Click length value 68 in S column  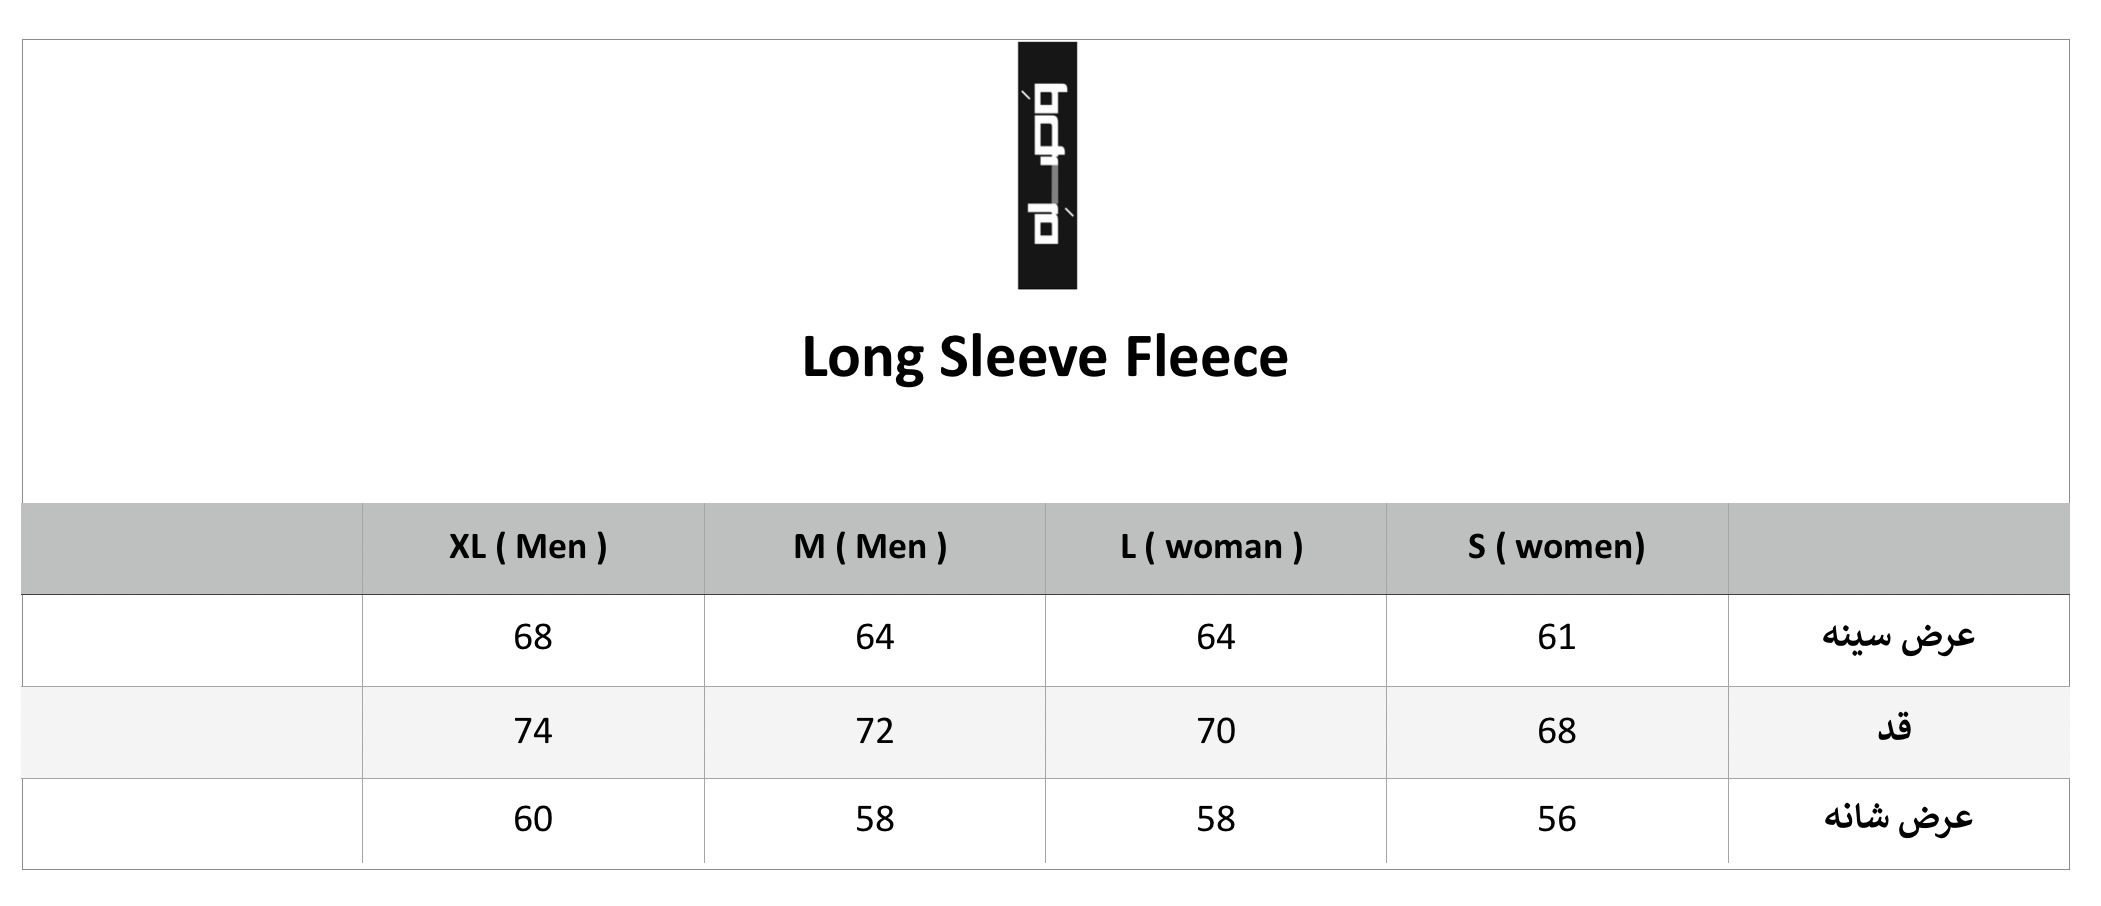tap(1557, 731)
